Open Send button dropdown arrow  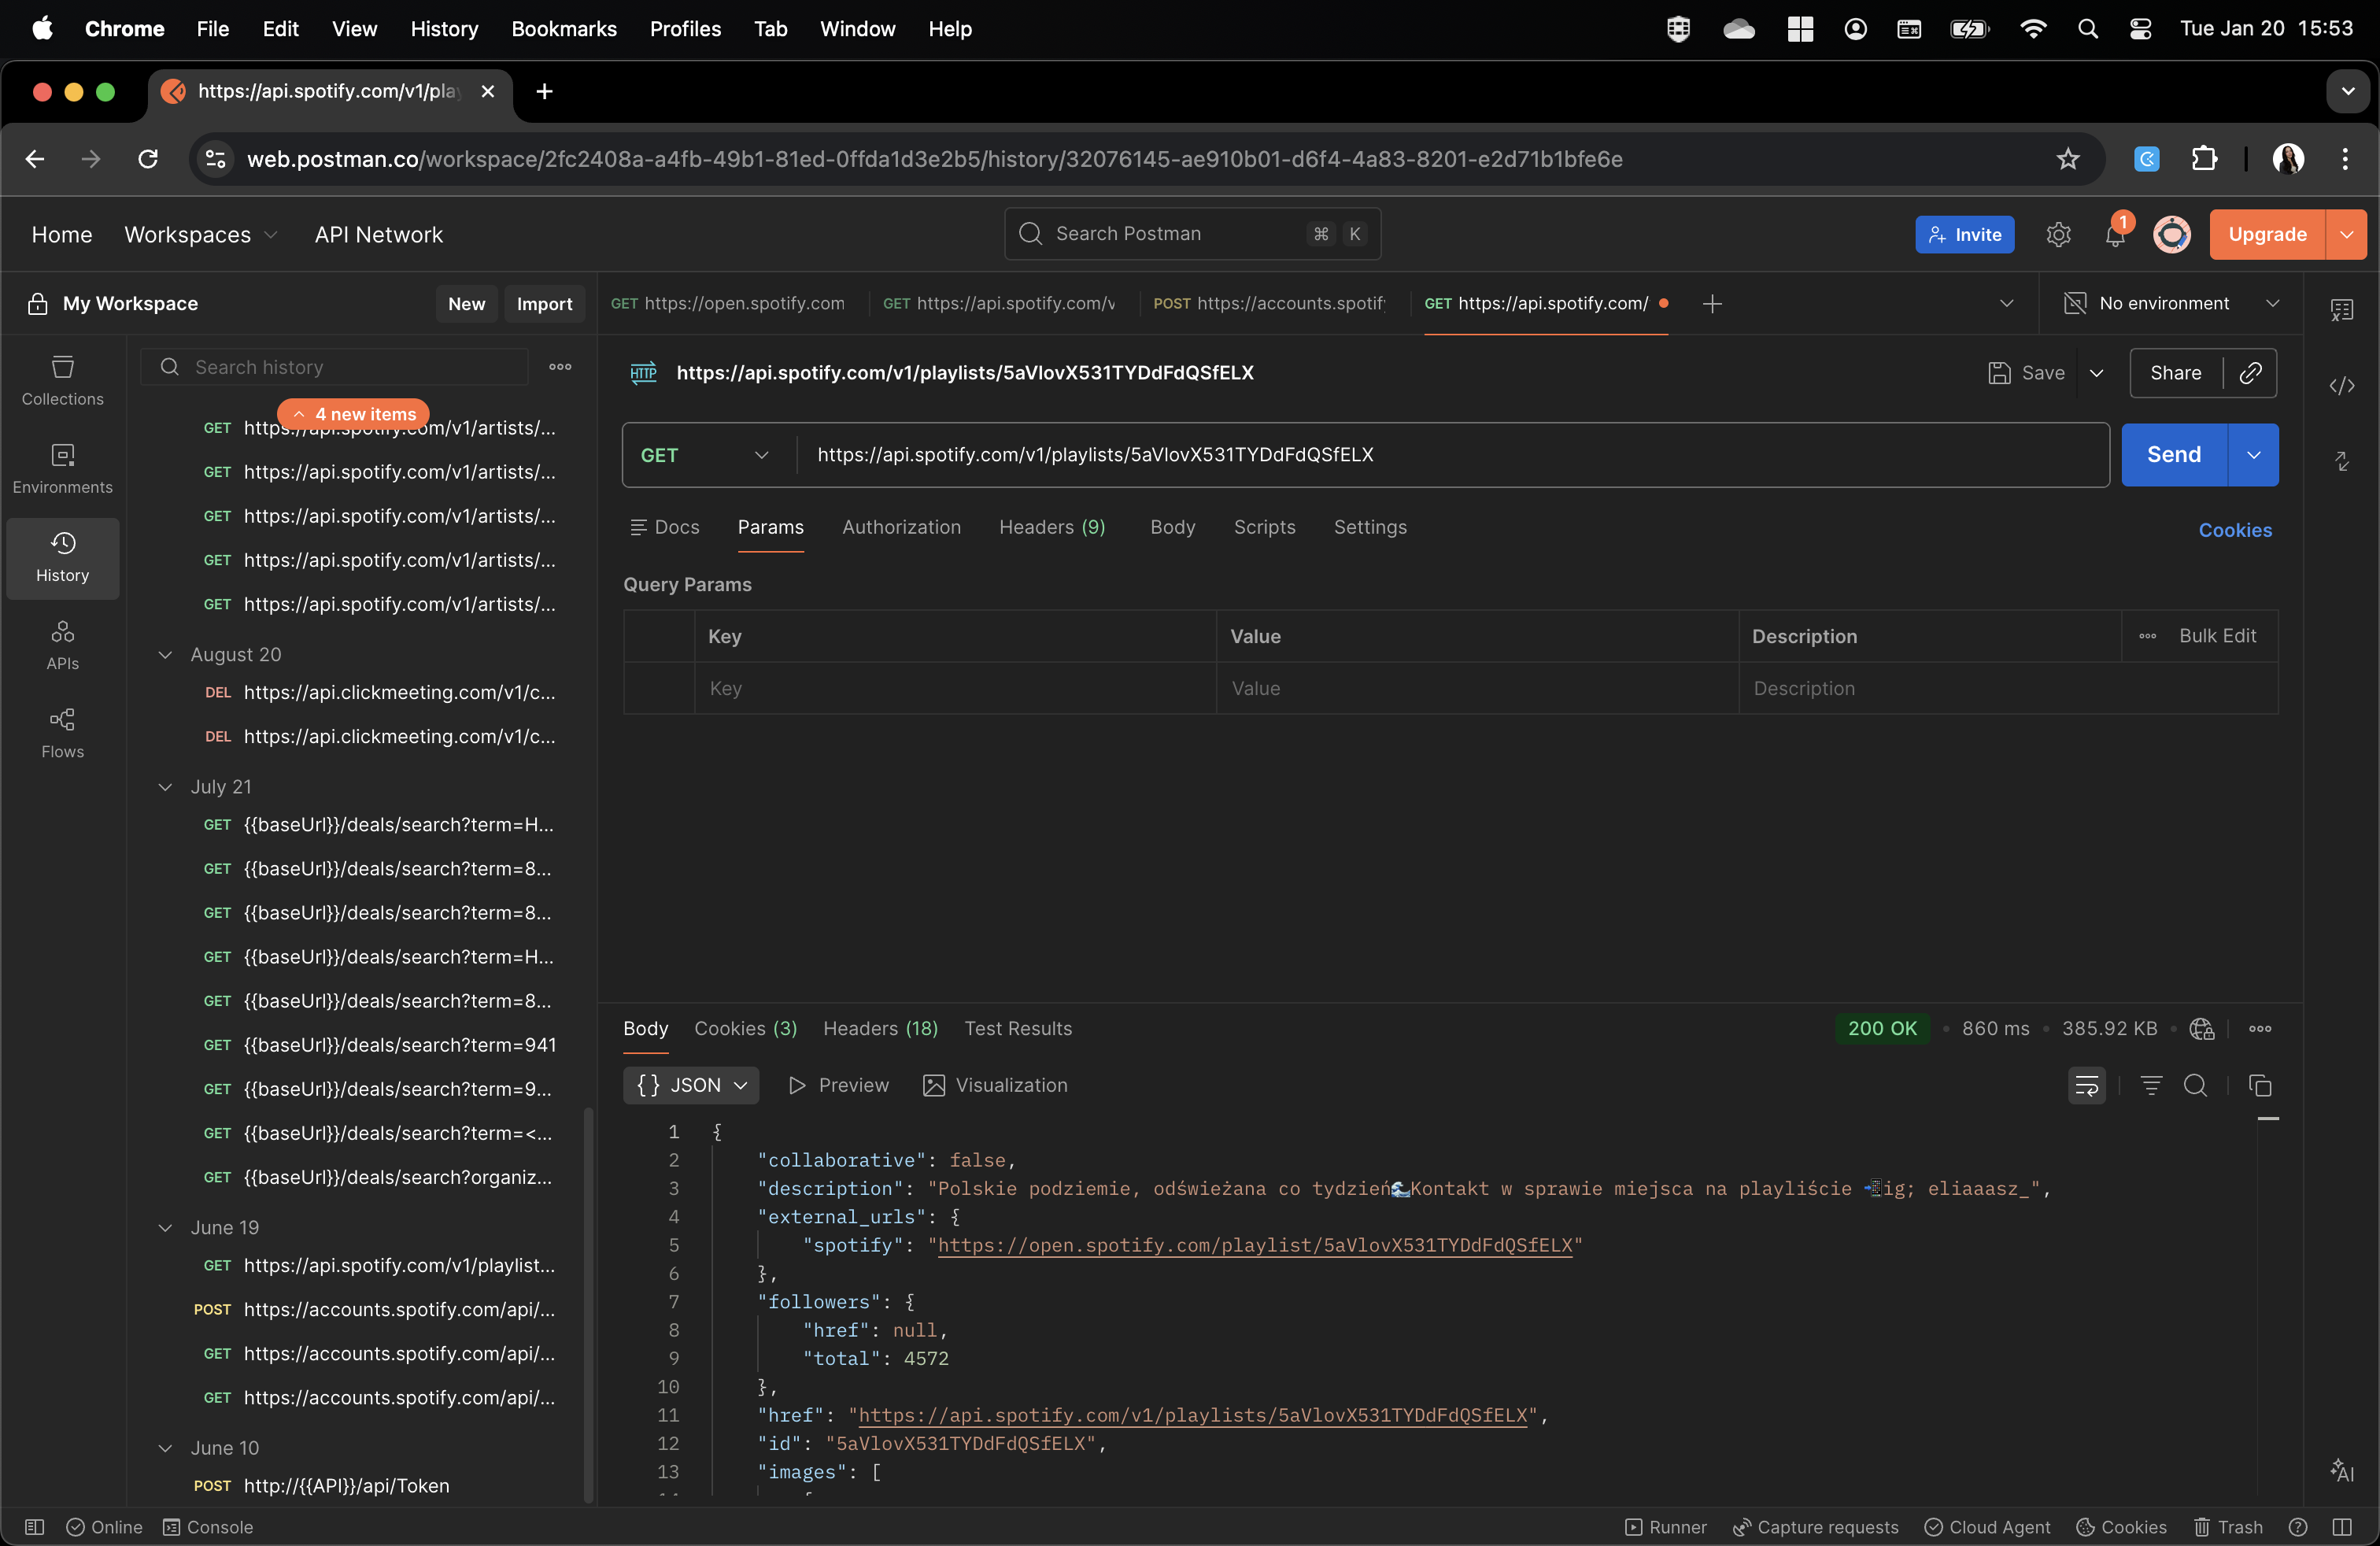tap(2253, 455)
